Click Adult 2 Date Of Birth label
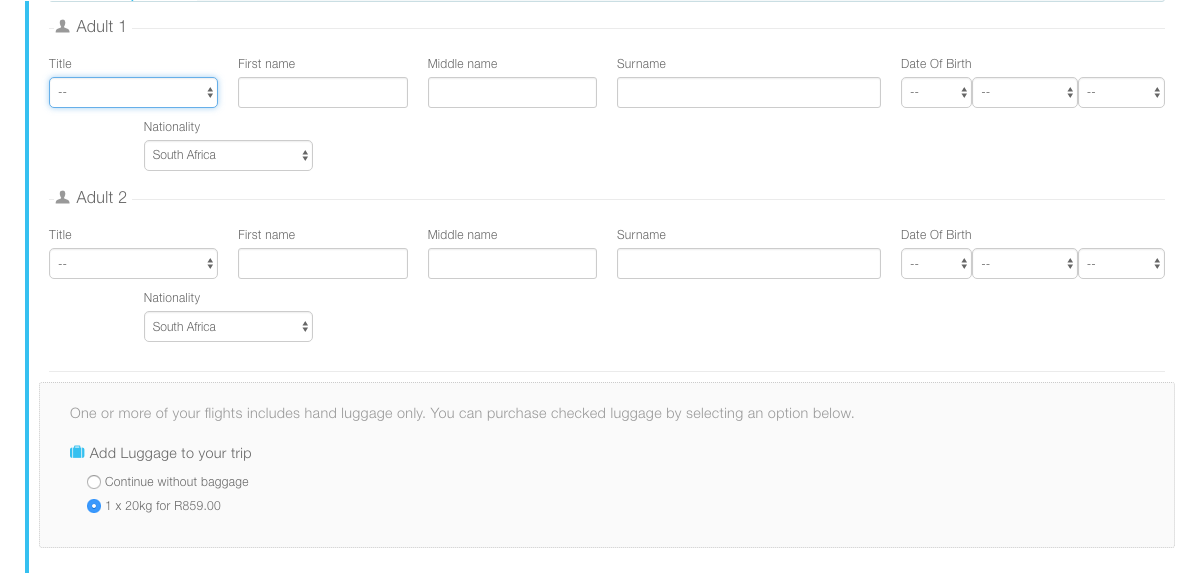1204x573 pixels. coord(936,235)
